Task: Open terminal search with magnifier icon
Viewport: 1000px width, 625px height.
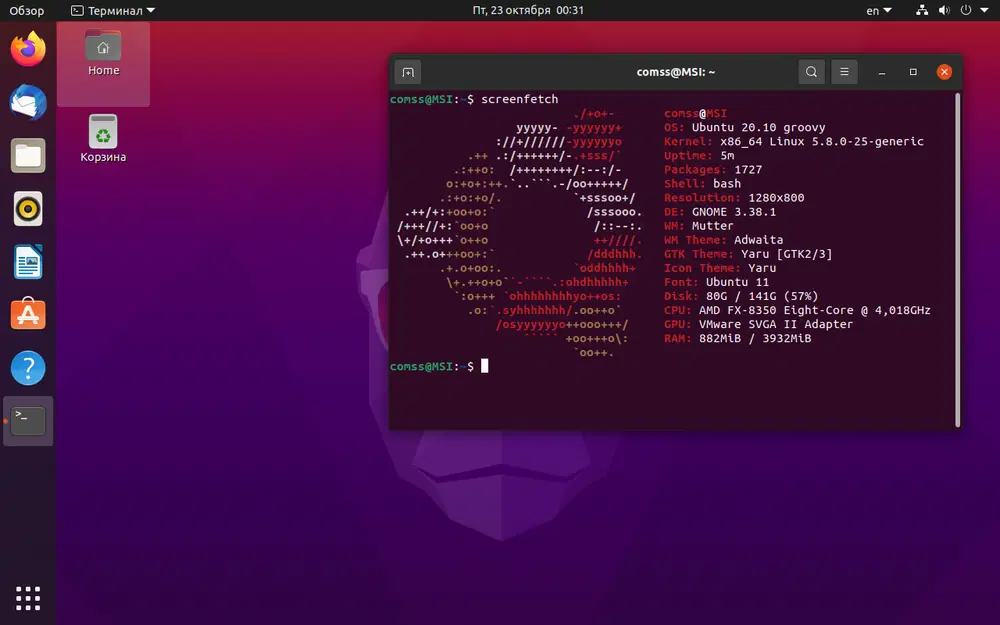Action: click(x=811, y=72)
